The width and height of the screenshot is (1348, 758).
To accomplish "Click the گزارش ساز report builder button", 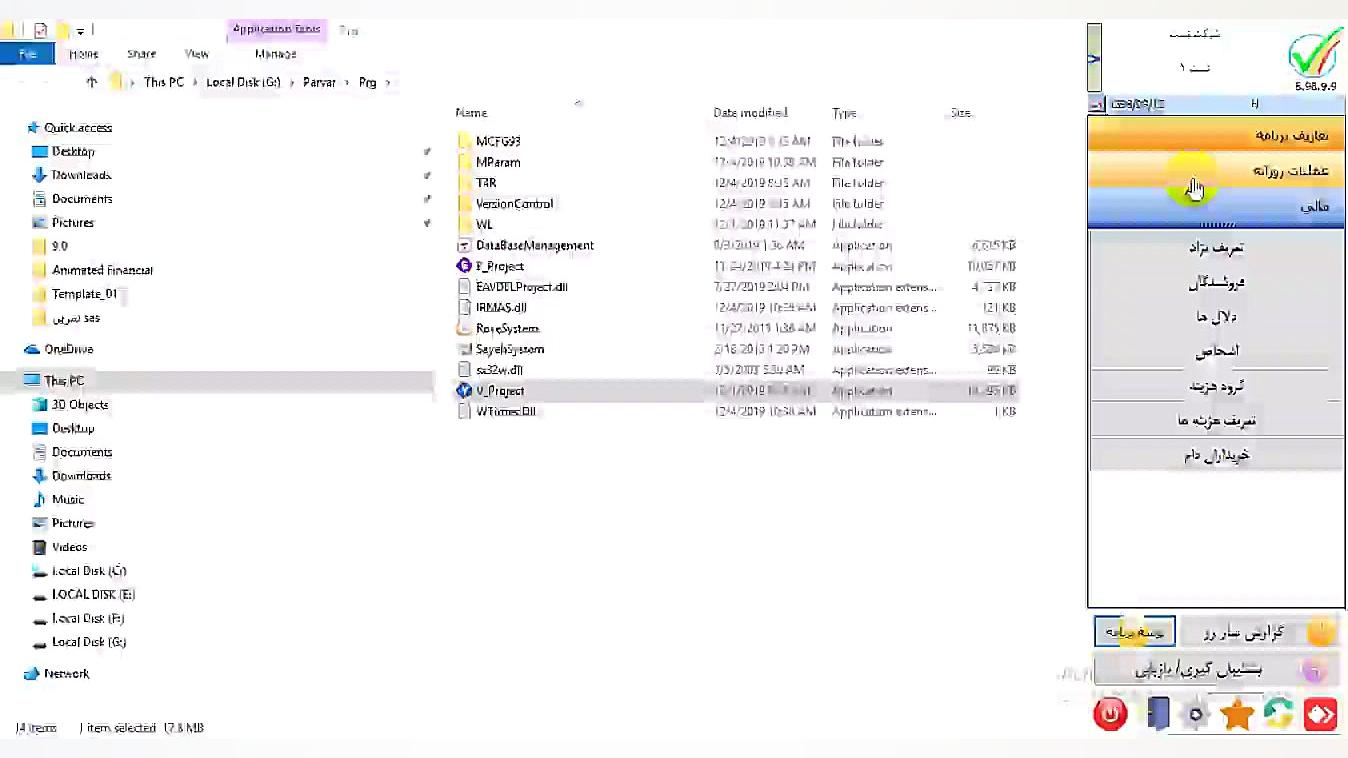I will (x=1259, y=632).
